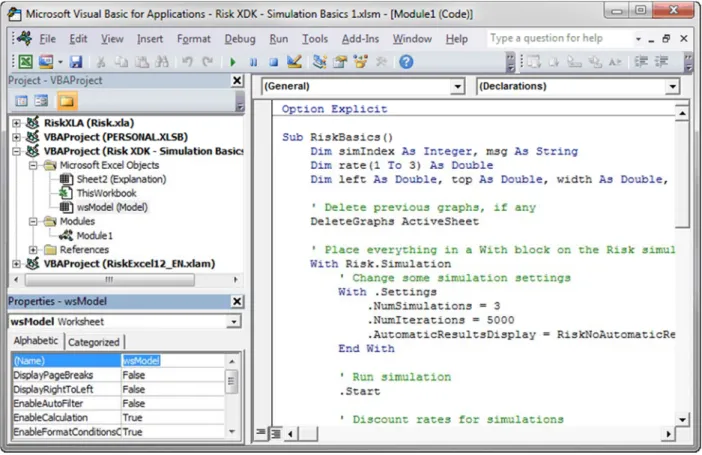Click the DisplayPageBreaks False value
The width and height of the screenshot is (702, 455).
click(x=172, y=375)
